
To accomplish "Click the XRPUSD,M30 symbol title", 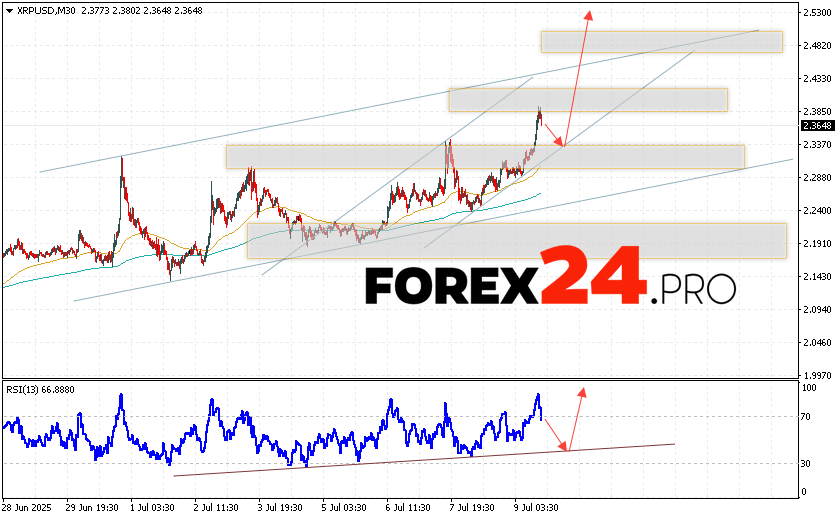I will [36, 10].
